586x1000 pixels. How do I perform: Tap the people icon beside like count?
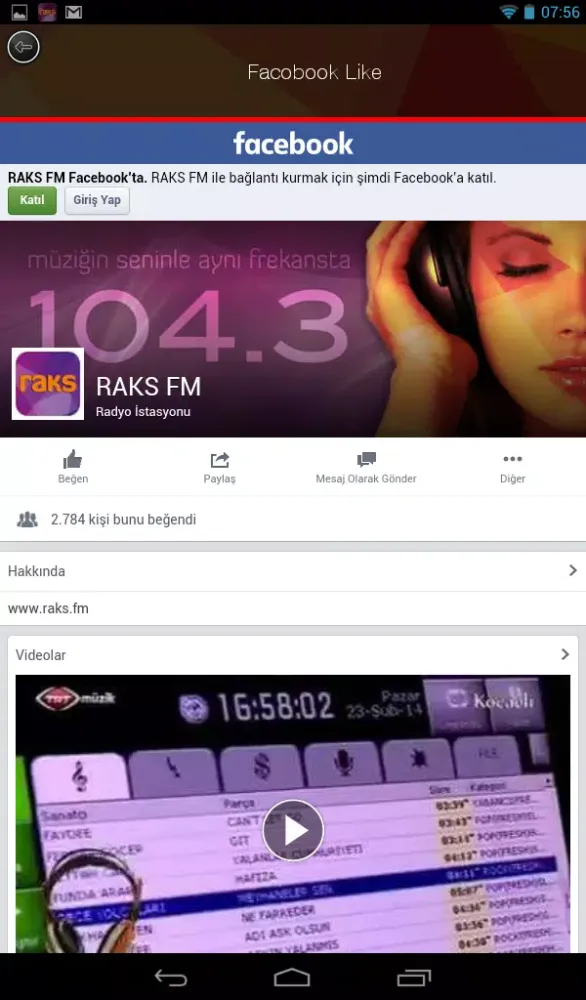point(27,520)
